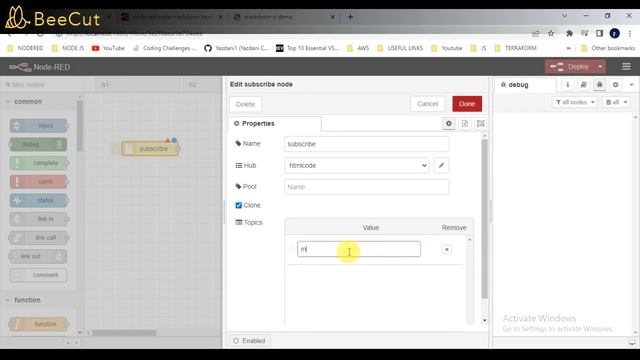
Task: Select the comment palette node
Action: point(38,275)
